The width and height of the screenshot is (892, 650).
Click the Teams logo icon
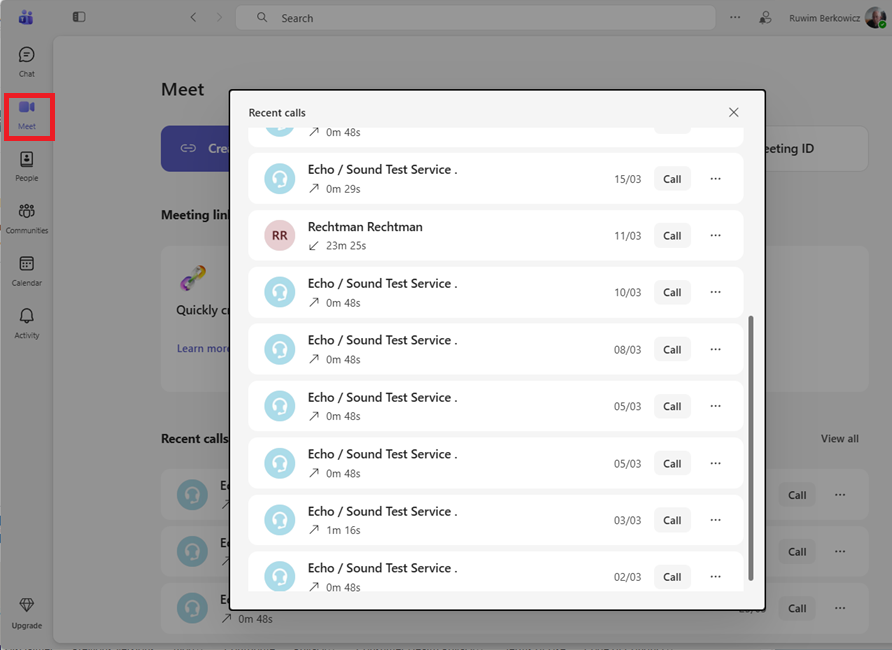(26, 18)
